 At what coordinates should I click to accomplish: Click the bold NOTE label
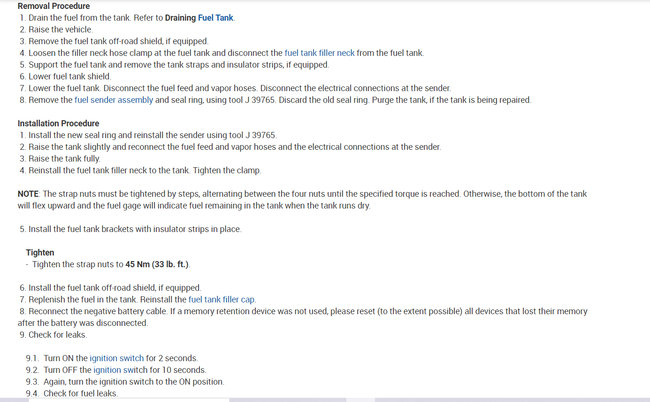point(28,193)
